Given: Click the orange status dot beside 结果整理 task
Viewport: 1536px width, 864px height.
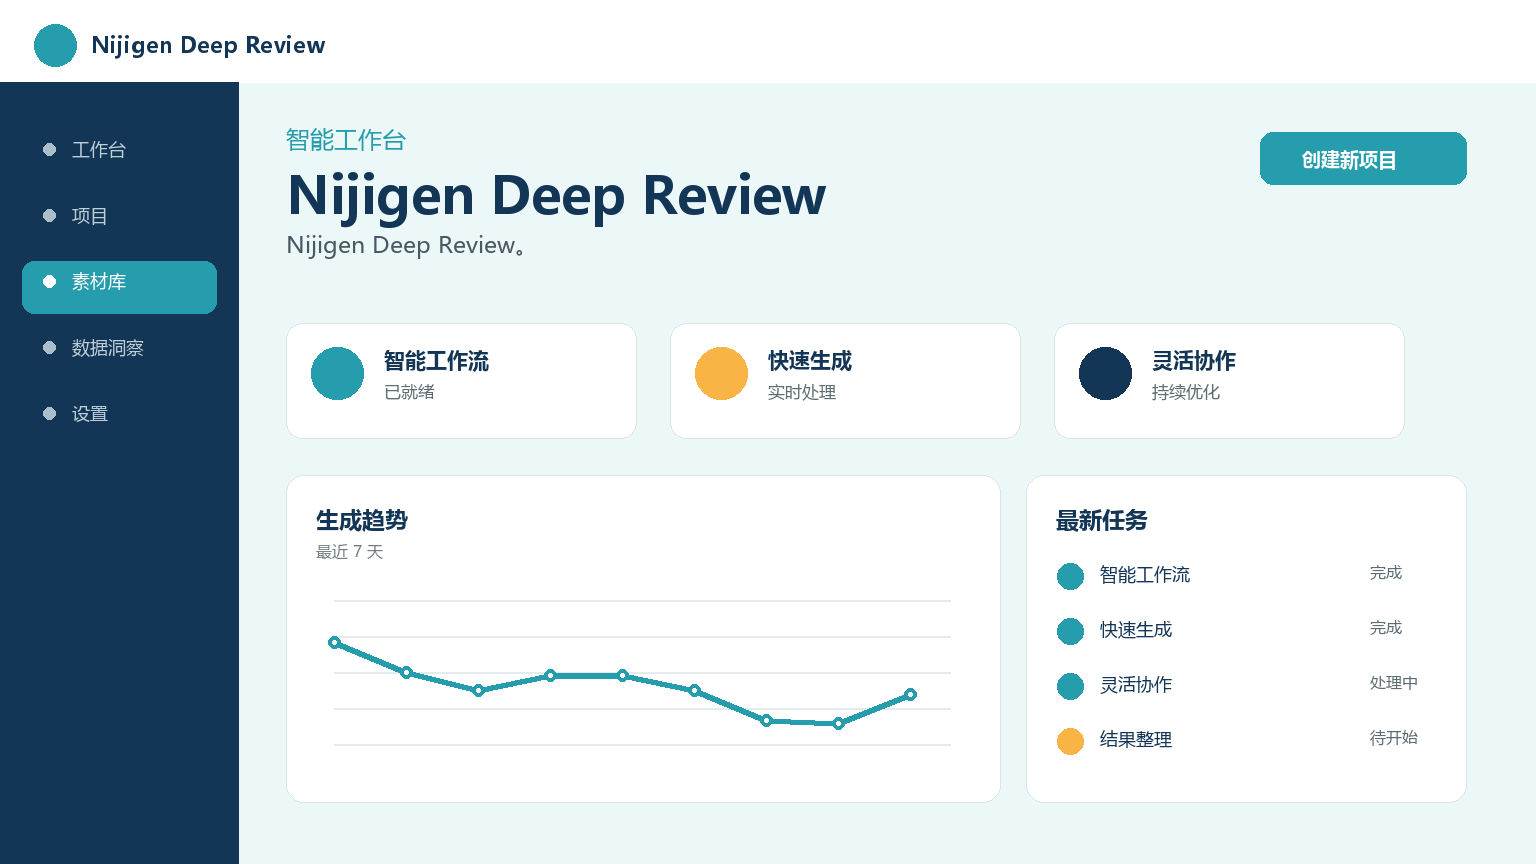Looking at the screenshot, I should point(1070,741).
